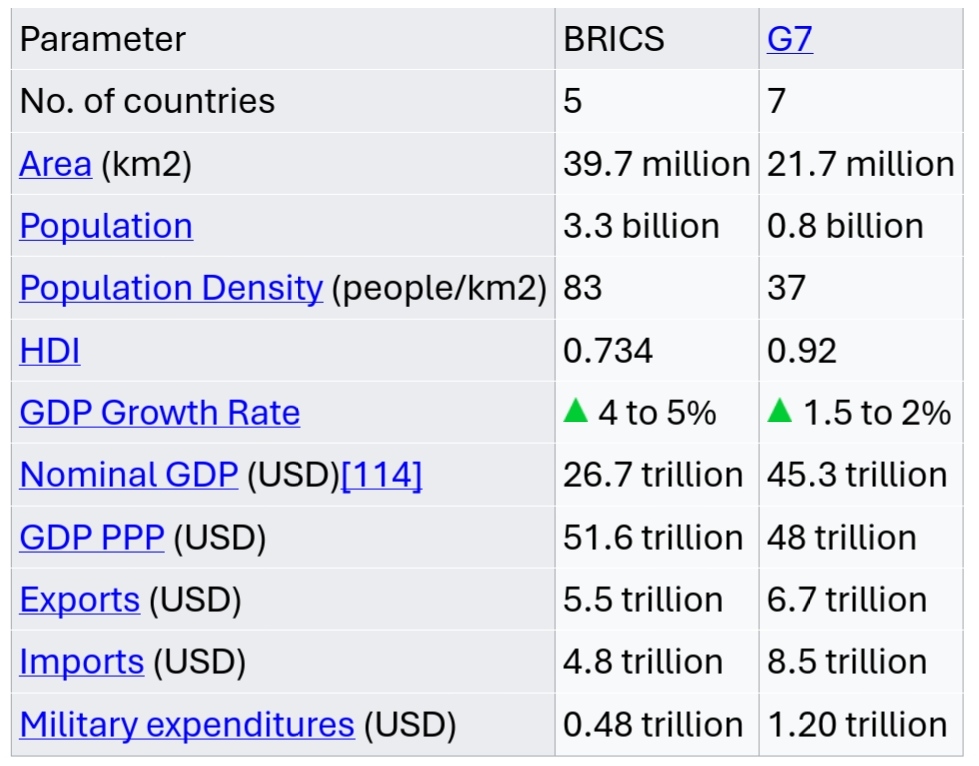This screenshot has width=979, height=766.
Task: Click the [114] citation reference
Action: coord(381,475)
